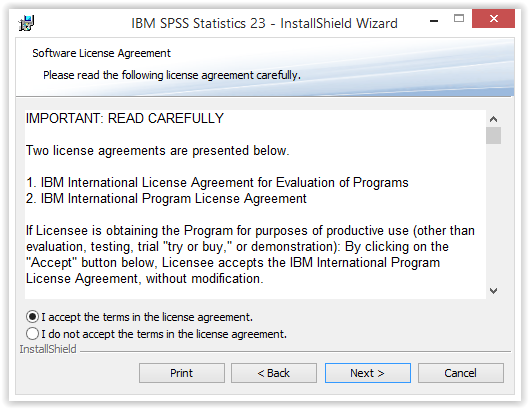Viewport: 529px width, 409px height.
Task: Click "Two license agreements are presented below." line
Action: pyautogui.click(x=158, y=151)
